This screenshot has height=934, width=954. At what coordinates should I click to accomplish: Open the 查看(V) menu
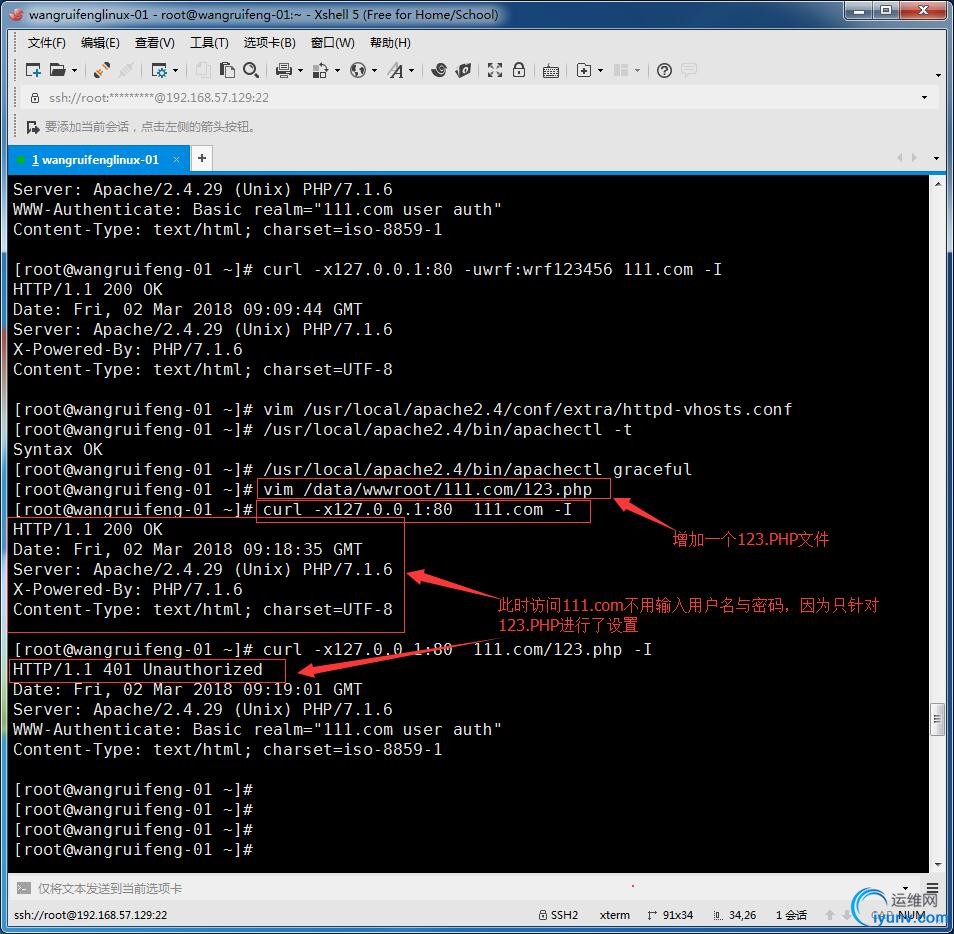155,43
